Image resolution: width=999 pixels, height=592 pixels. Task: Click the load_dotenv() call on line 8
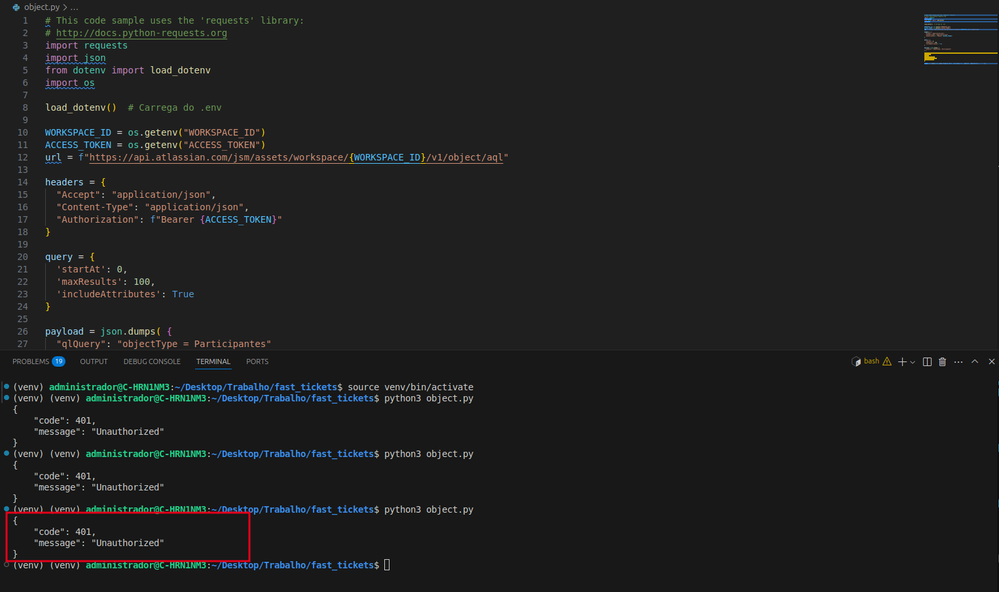coord(81,108)
